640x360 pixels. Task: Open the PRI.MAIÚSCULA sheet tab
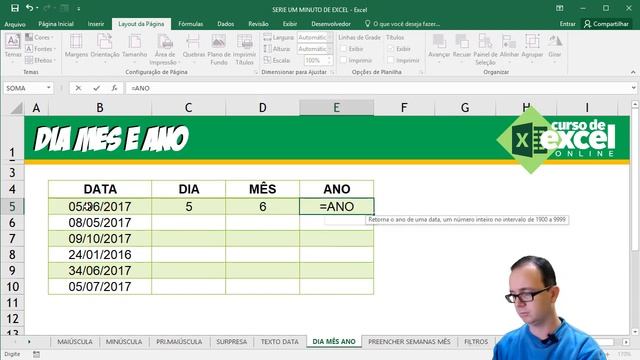click(x=179, y=341)
